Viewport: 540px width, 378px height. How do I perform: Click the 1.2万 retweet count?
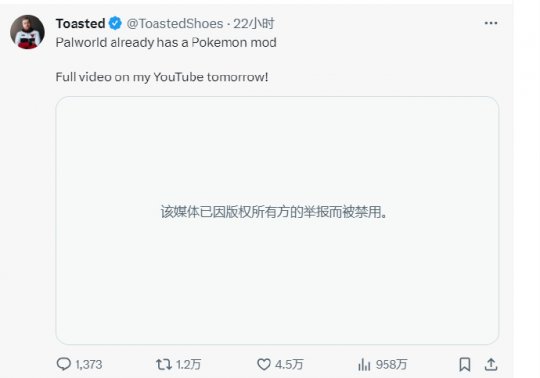click(188, 365)
